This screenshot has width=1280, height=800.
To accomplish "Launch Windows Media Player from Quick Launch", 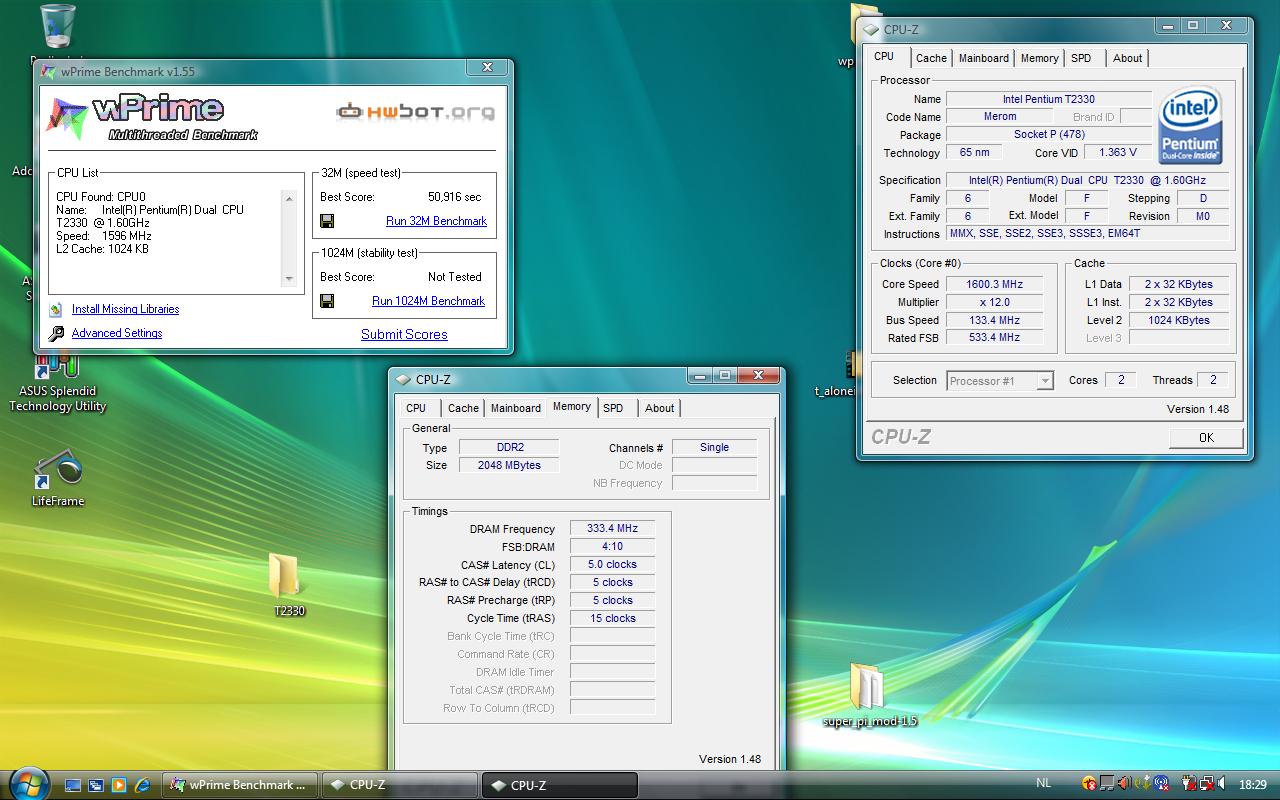I will pyautogui.click(x=119, y=785).
